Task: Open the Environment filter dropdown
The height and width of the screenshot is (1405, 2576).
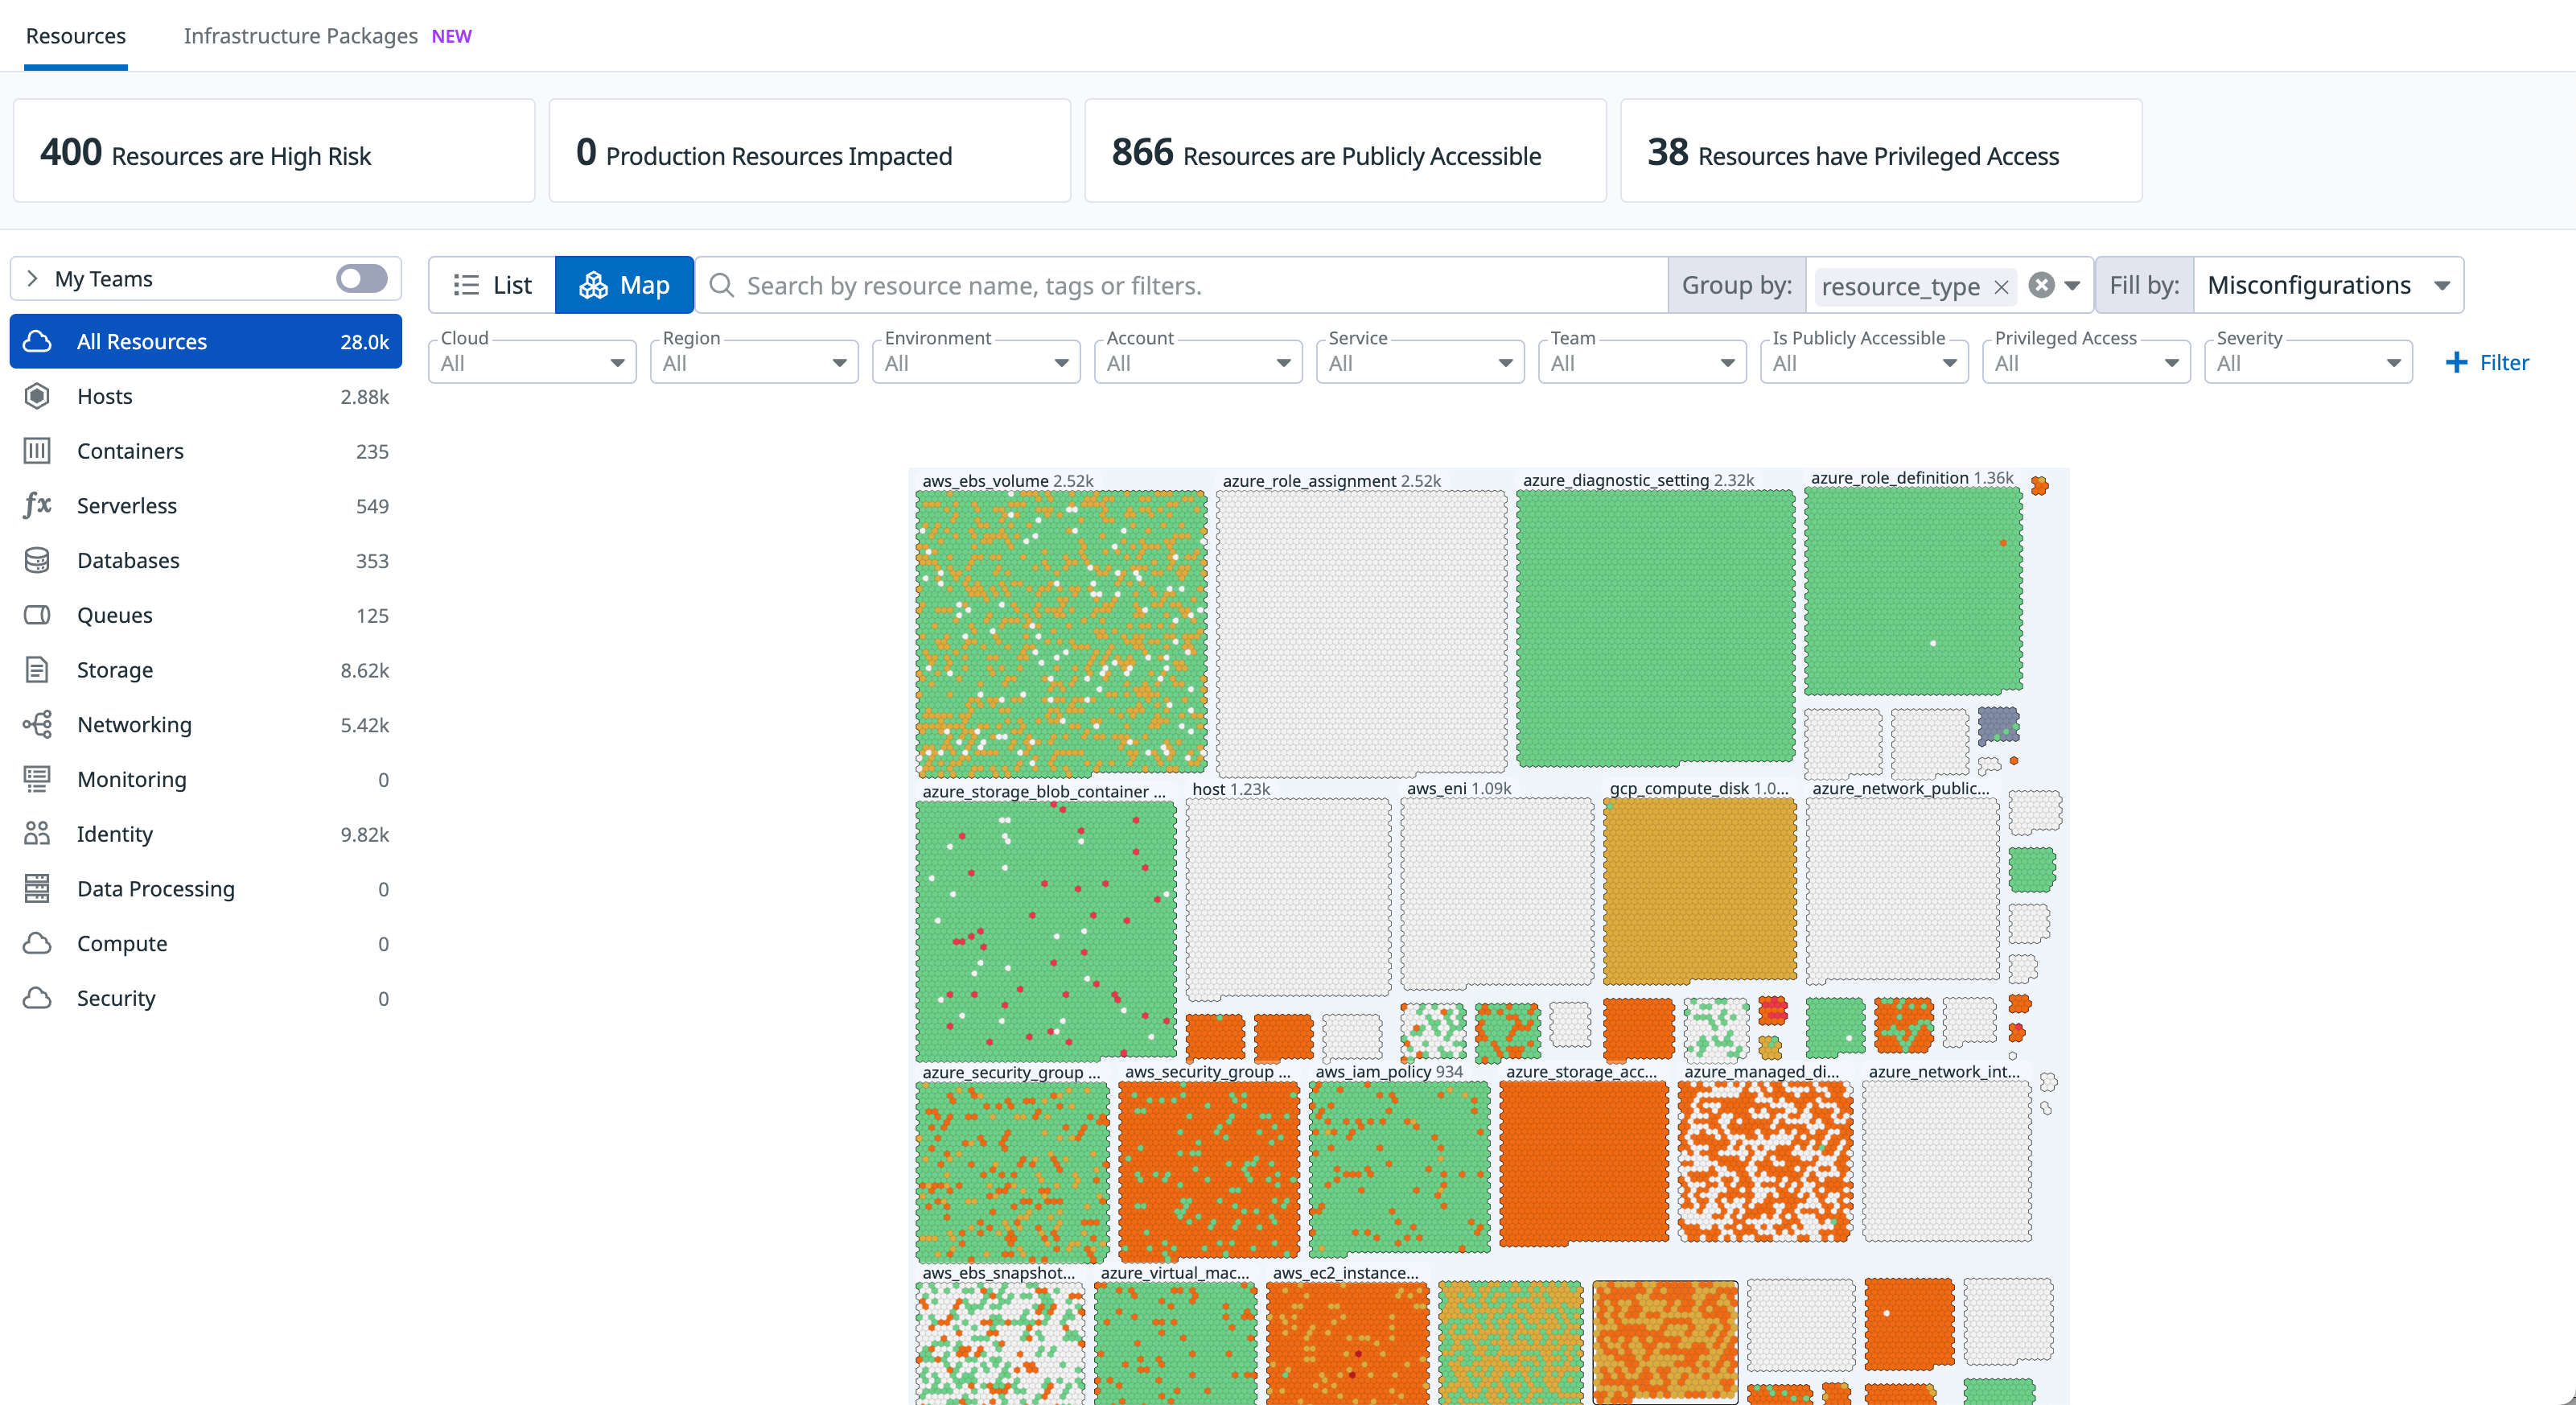Action: pos(976,362)
